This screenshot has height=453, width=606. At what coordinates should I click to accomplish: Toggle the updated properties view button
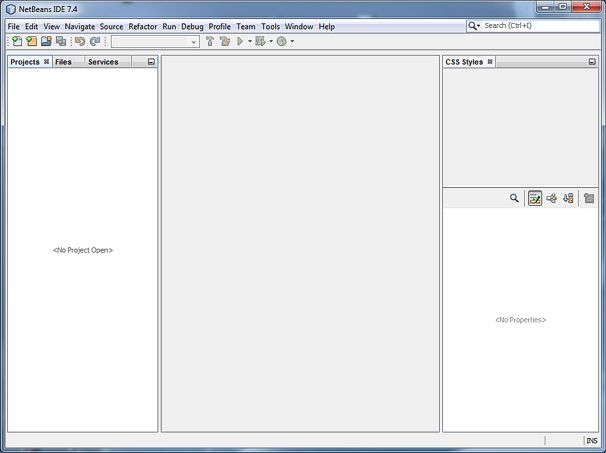point(535,198)
